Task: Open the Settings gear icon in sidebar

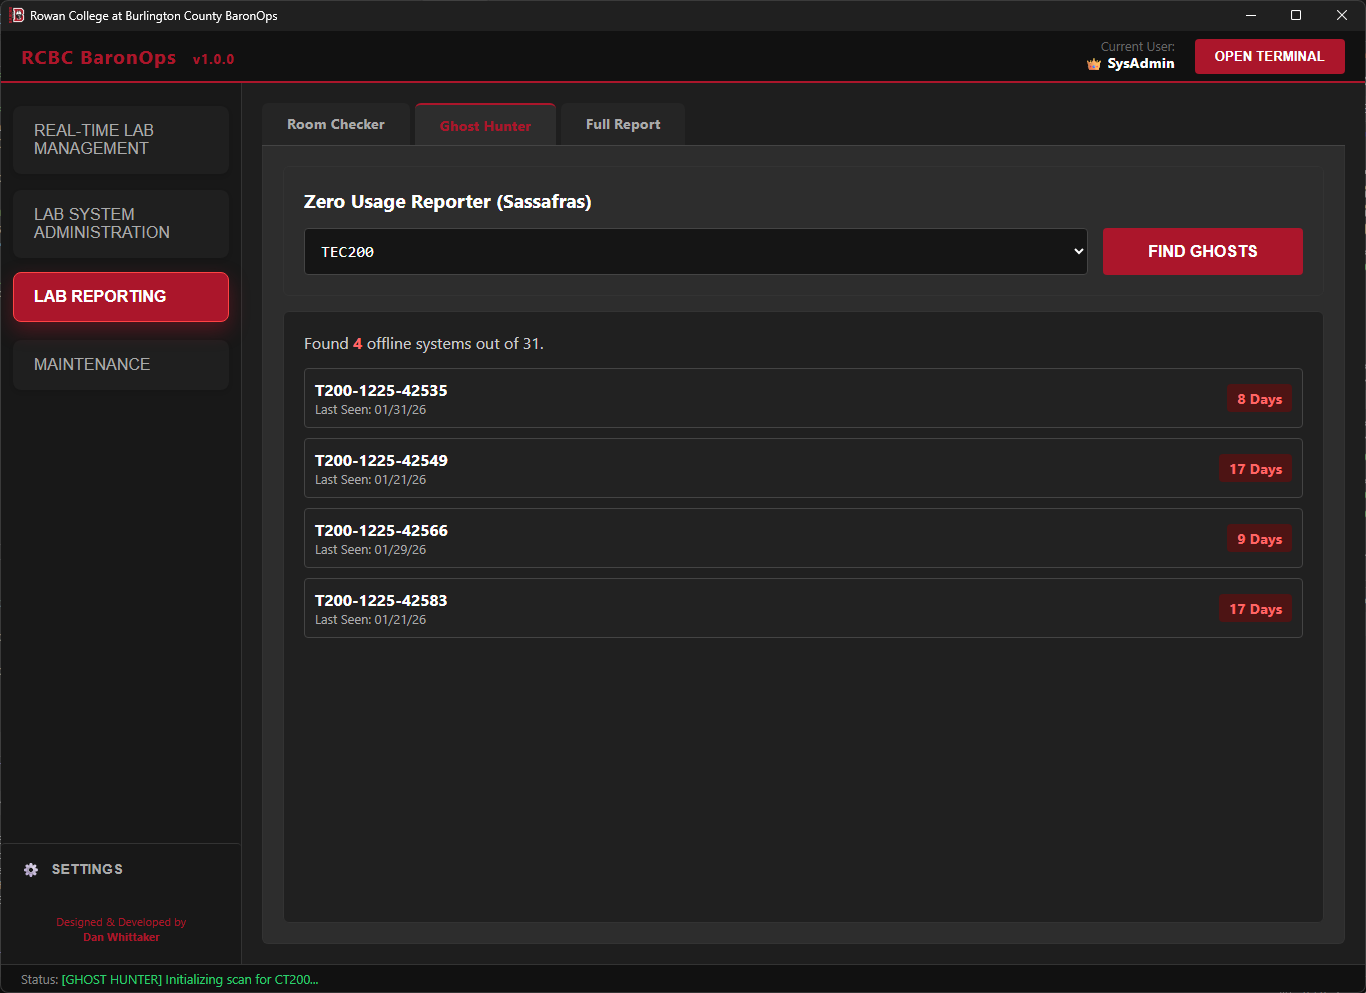Action: 30,869
